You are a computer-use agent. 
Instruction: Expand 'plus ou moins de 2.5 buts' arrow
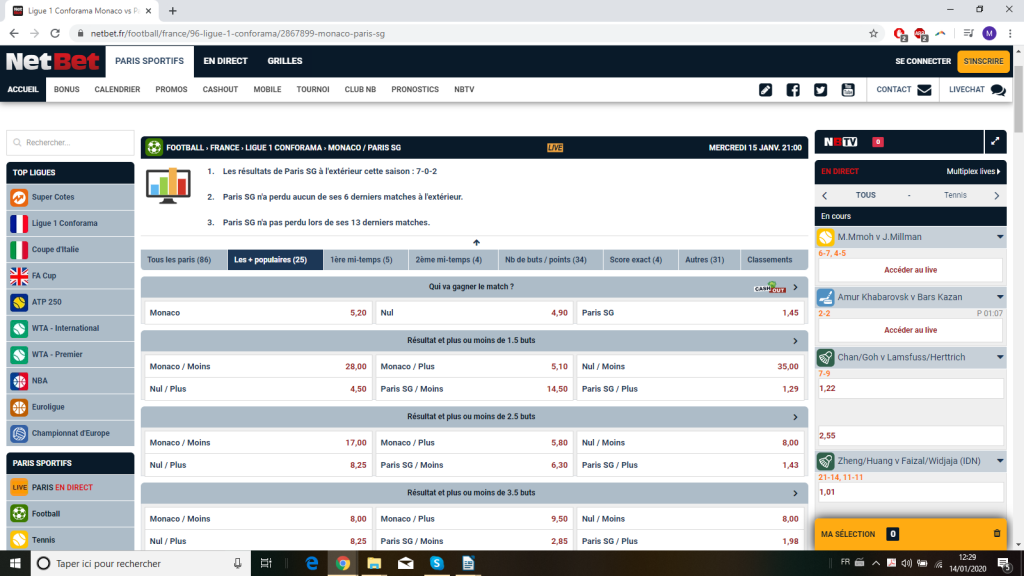click(795, 417)
